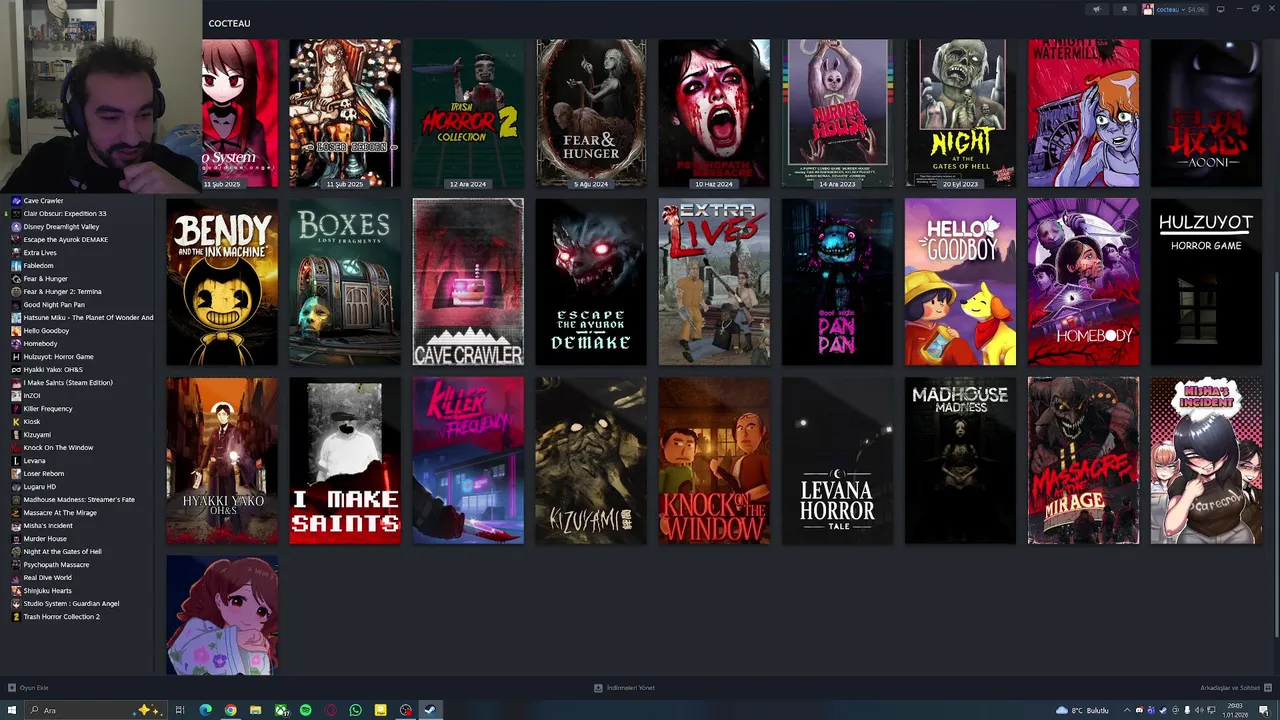Open Night at the Gates of Hell cover
The width and height of the screenshot is (1280, 720).
tap(960, 113)
